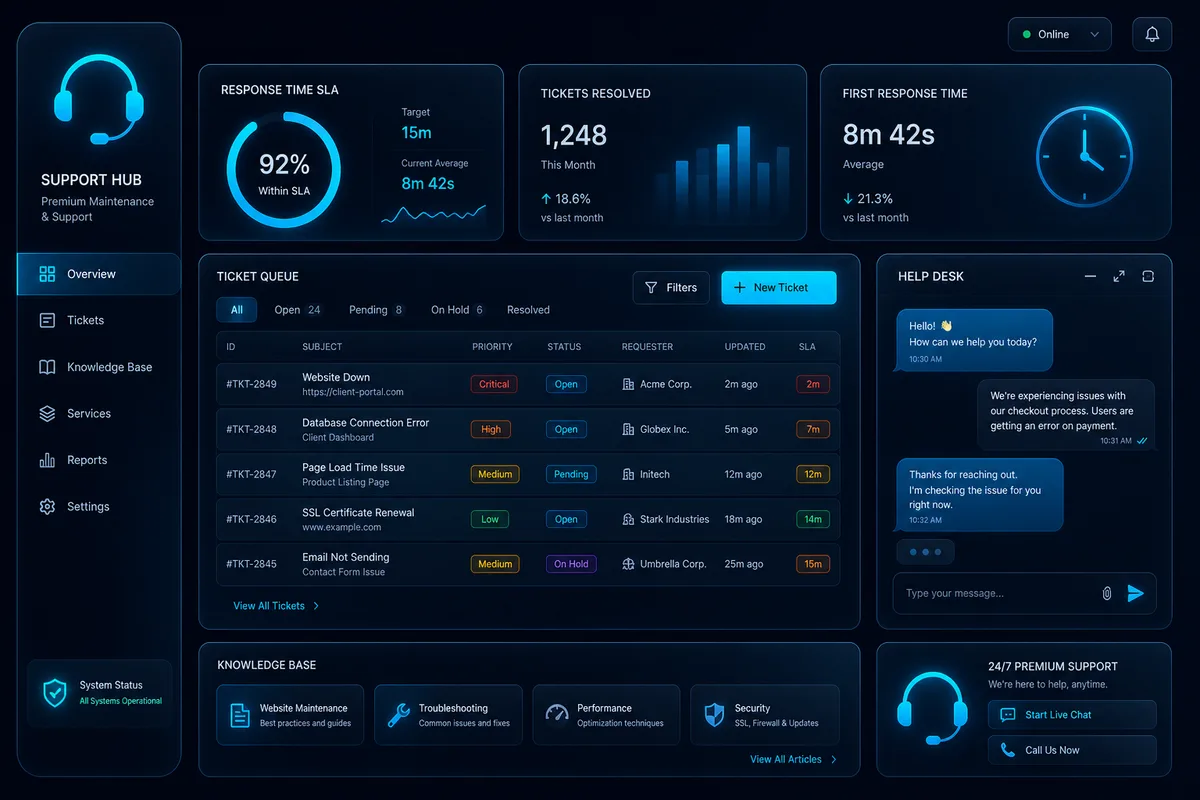Click the Umbrella Corp. globe icon
Image resolution: width=1200 pixels, height=800 pixels.
628,564
